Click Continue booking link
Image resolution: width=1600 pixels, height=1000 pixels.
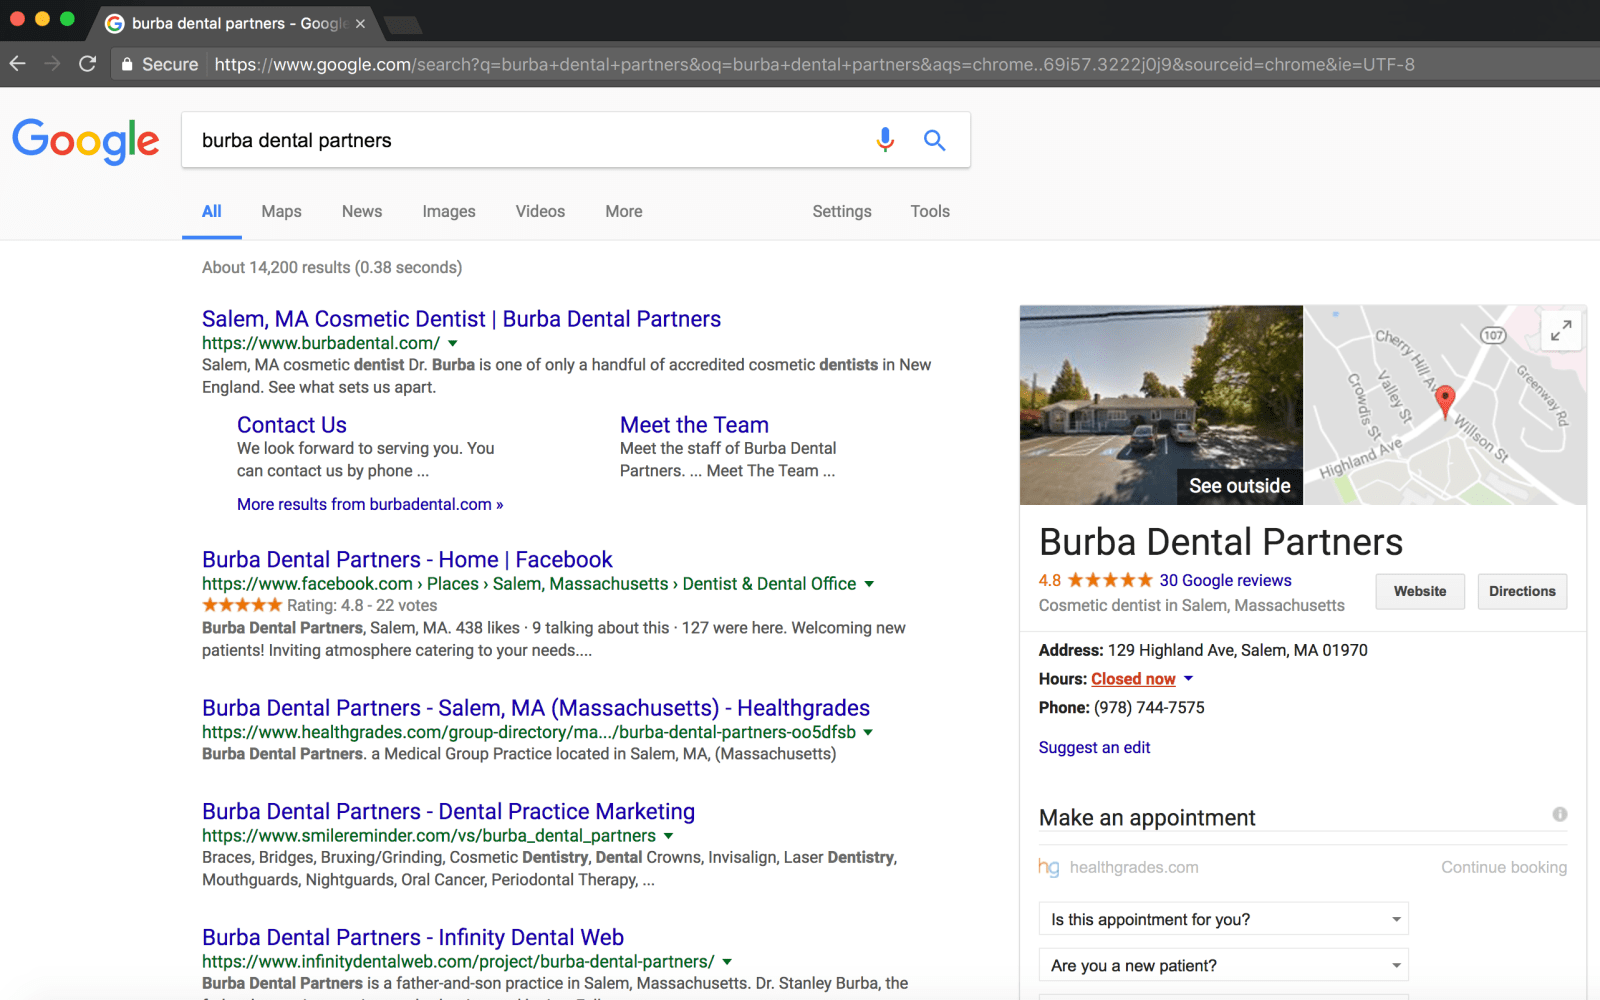pyautogui.click(x=1504, y=867)
